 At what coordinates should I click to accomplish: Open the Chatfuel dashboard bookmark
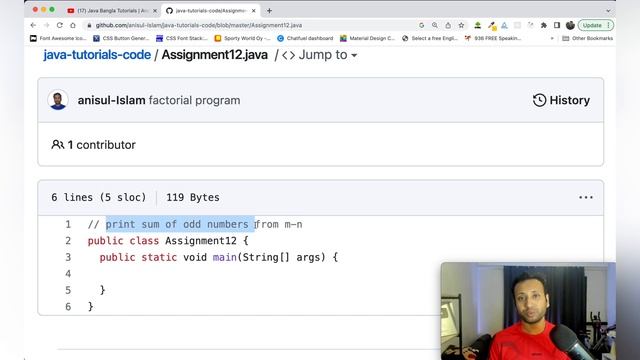click(305, 38)
